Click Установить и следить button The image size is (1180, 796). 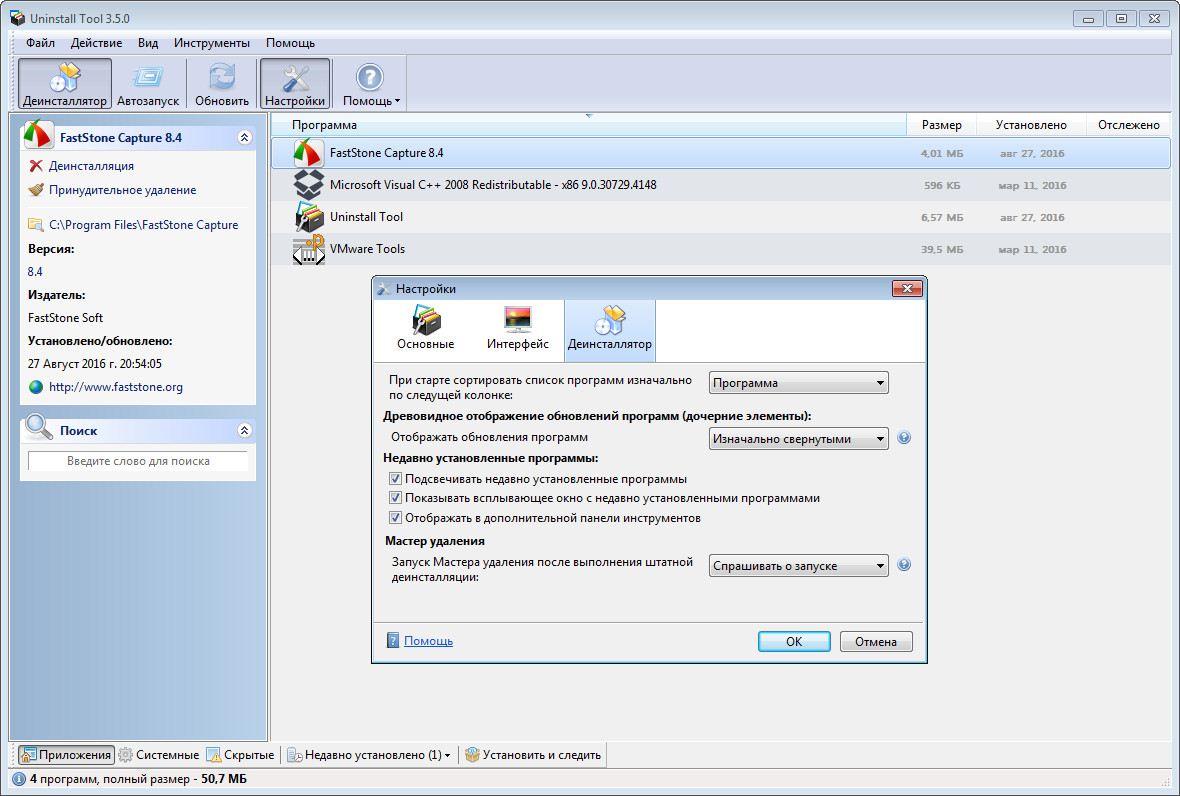533,755
